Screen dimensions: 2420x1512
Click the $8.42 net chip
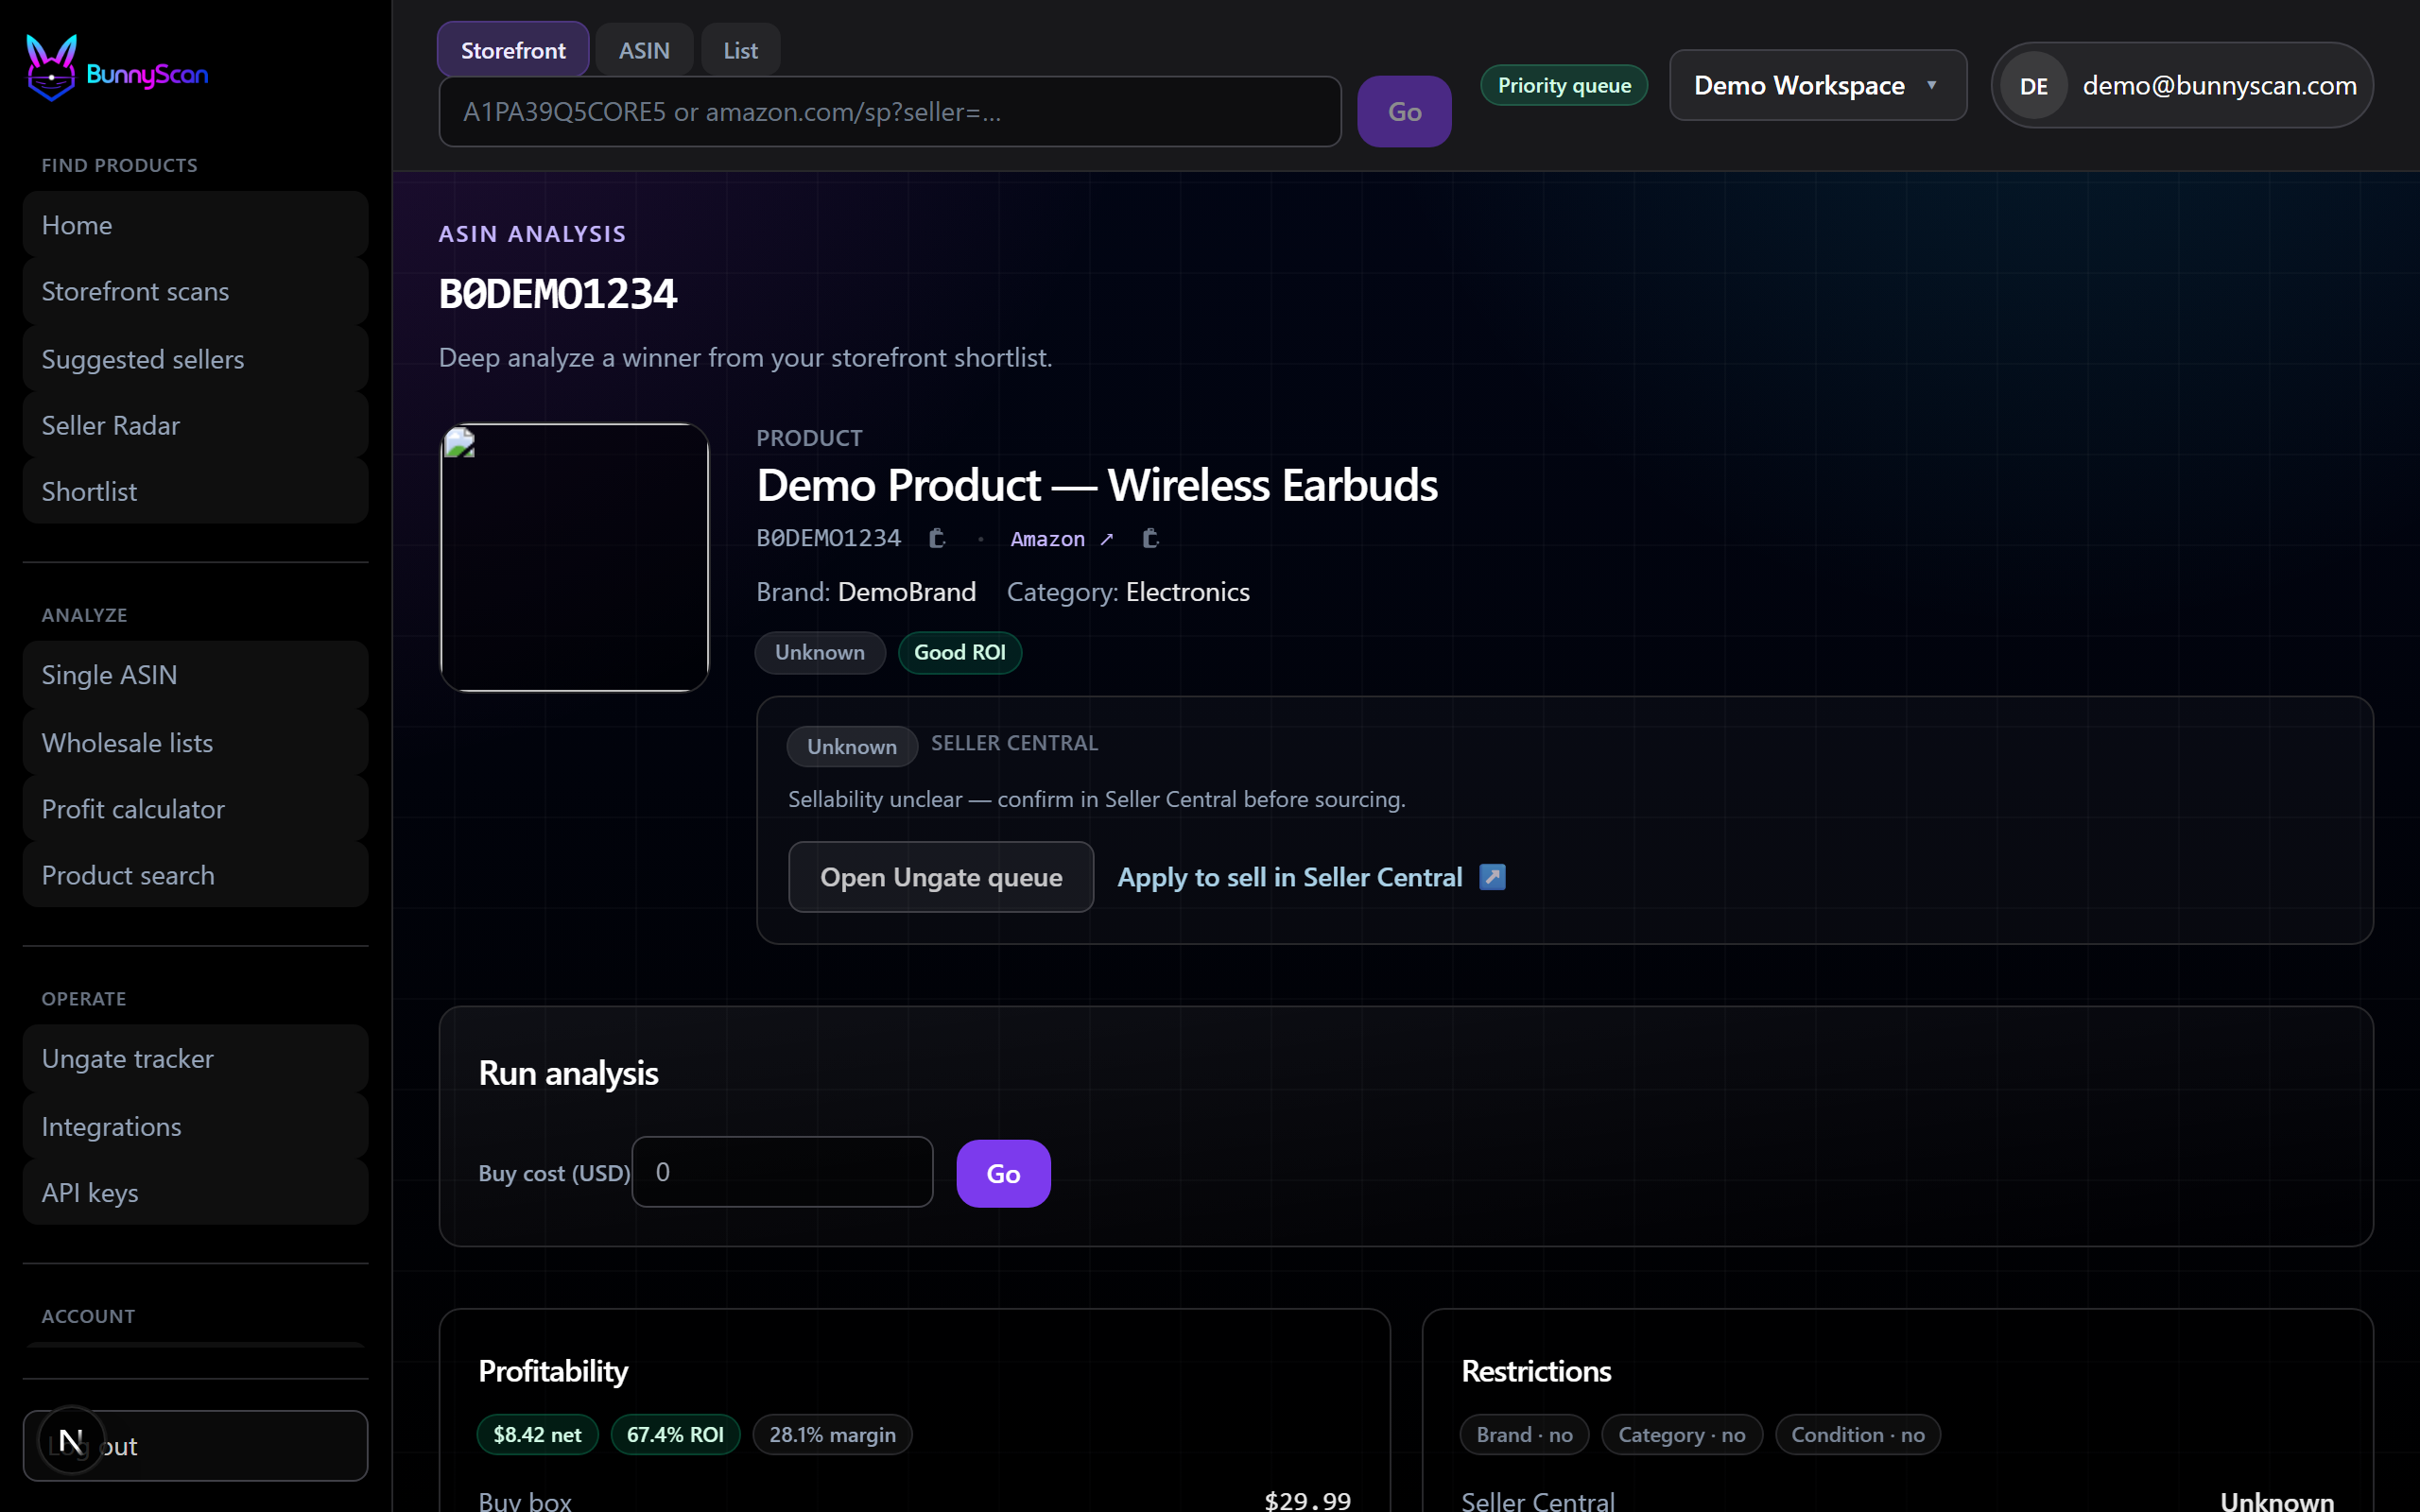click(x=537, y=1435)
